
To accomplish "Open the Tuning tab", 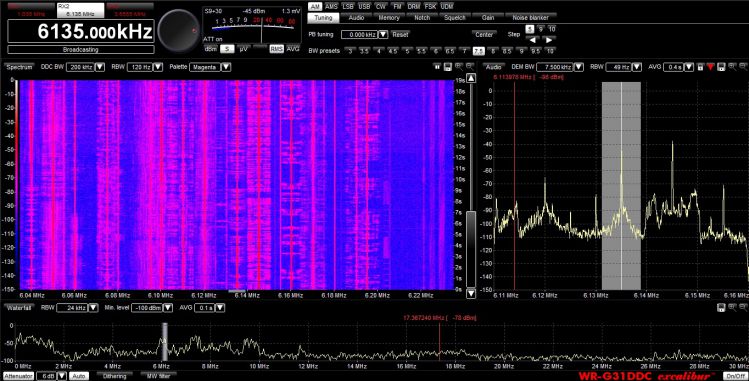I will pyautogui.click(x=323, y=18).
